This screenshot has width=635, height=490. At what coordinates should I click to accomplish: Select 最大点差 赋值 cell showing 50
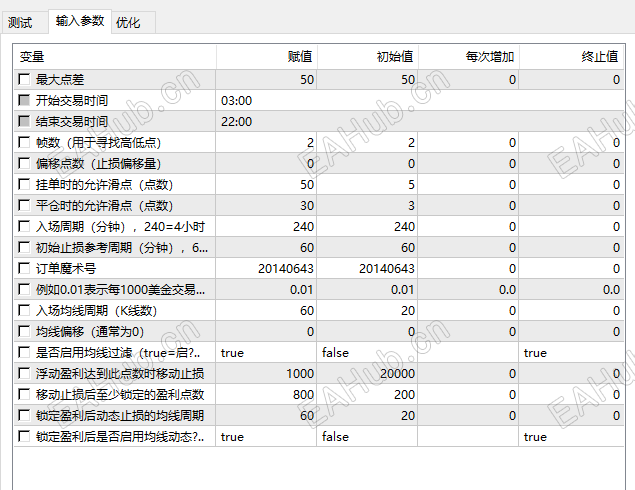click(x=266, y=79)
